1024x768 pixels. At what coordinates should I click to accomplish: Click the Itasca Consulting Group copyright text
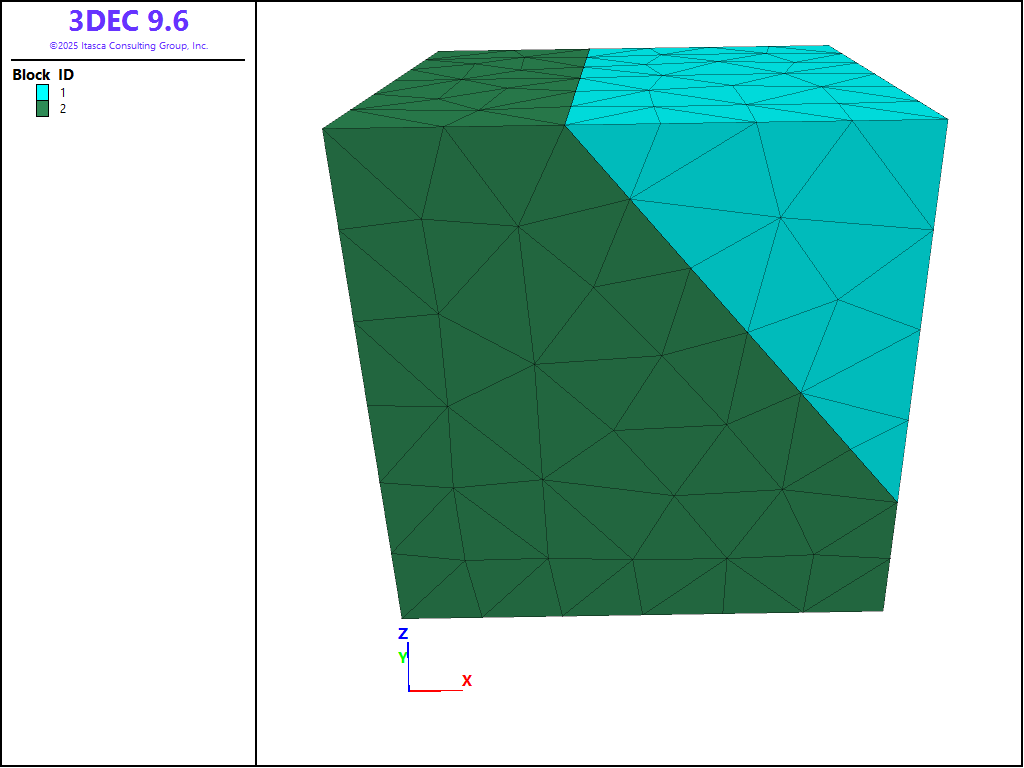click(128, 46)
